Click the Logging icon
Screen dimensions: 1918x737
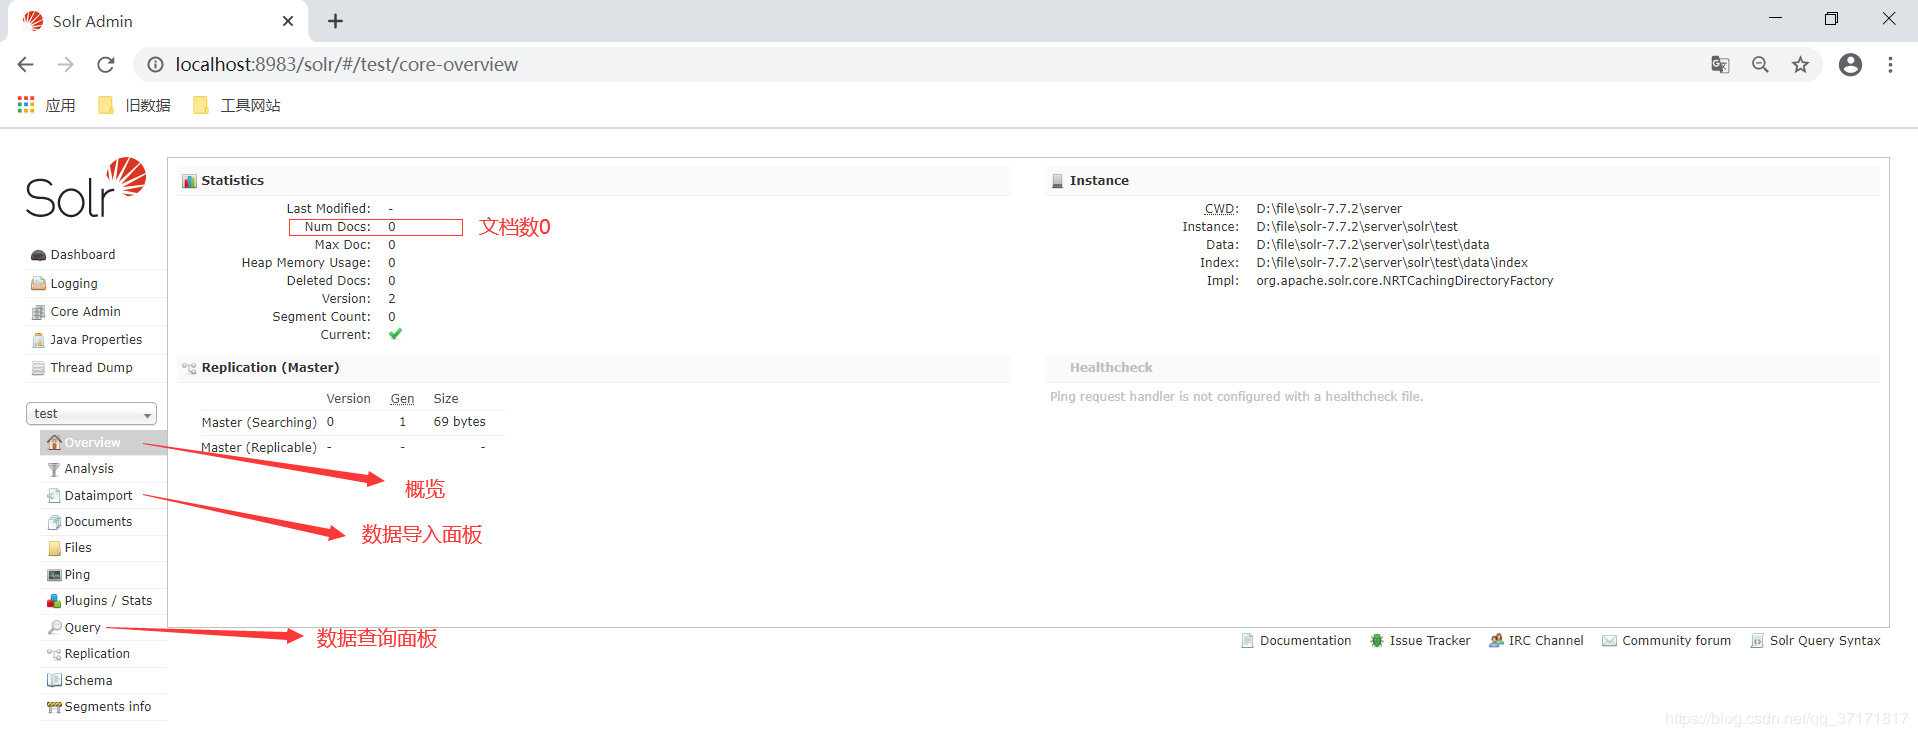pyautogui.click(x=38, y=284)
